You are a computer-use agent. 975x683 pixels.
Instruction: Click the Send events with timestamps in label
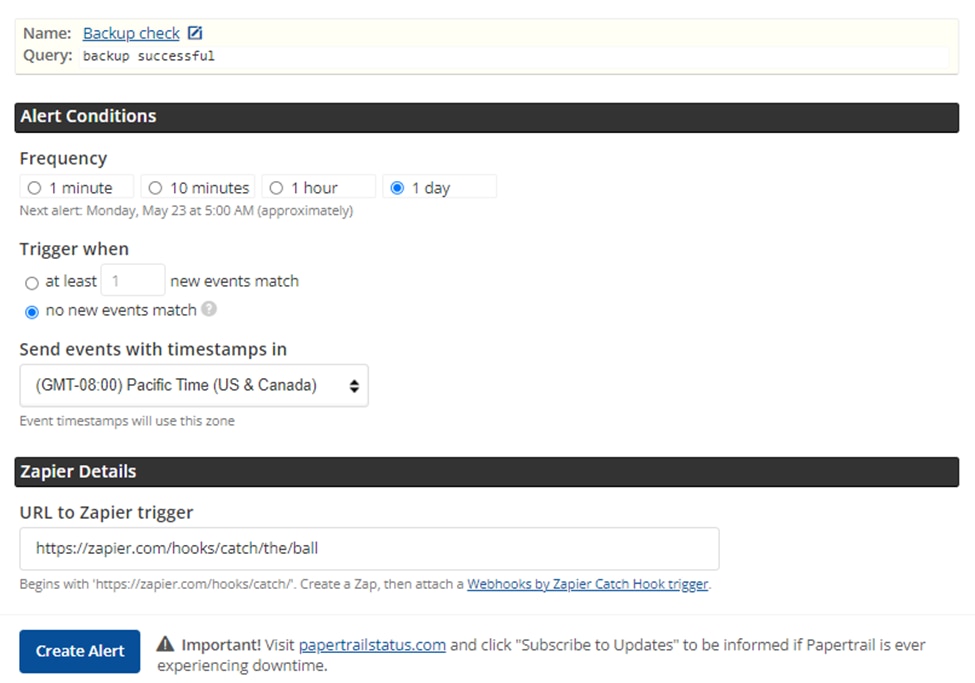[x=153, y=350]
